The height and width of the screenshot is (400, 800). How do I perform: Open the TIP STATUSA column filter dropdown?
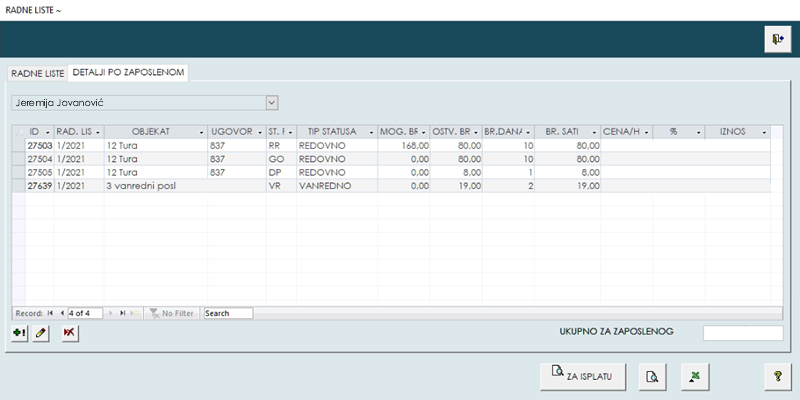click(369, 132)
